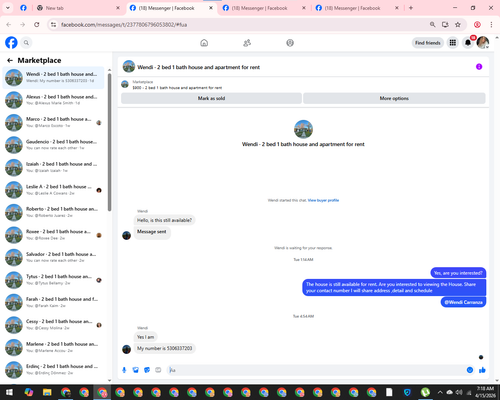500x400 pixels.
Task: Open the Alexus conversation in list
Action: click(x=53, y=100)
